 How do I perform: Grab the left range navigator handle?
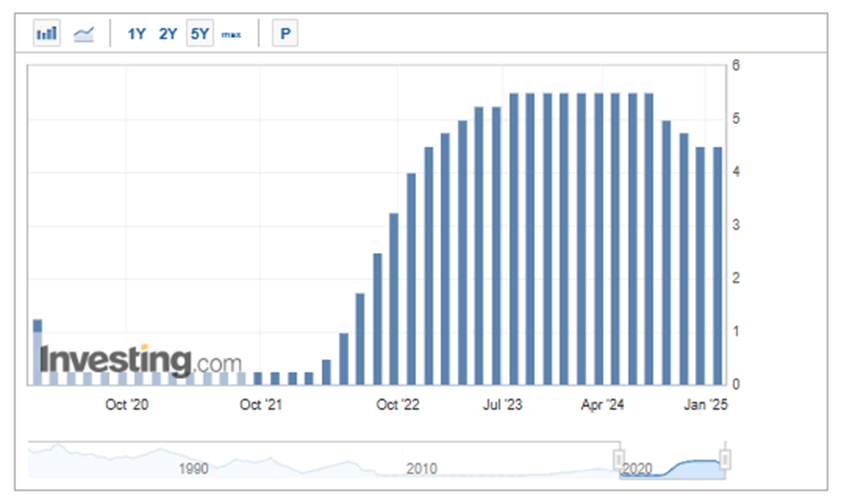[618, 459]
